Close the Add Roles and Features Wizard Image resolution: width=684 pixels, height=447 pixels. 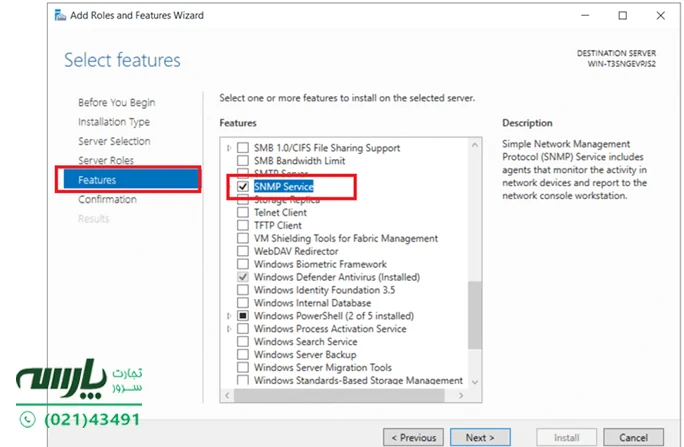660,15
